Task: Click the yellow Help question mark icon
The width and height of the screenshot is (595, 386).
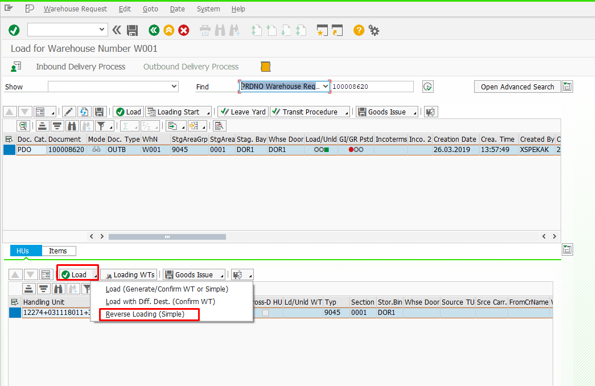Action: pos(359,30)
